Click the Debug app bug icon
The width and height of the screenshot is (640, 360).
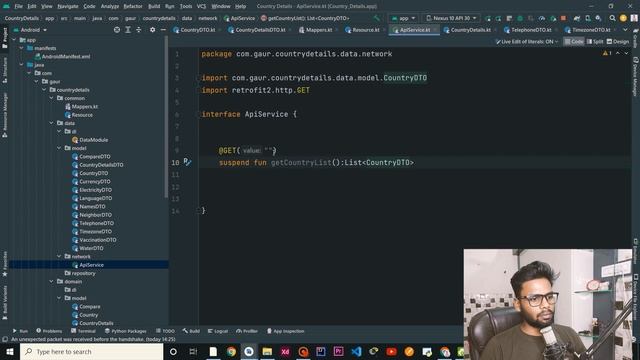tap(520, 18)
